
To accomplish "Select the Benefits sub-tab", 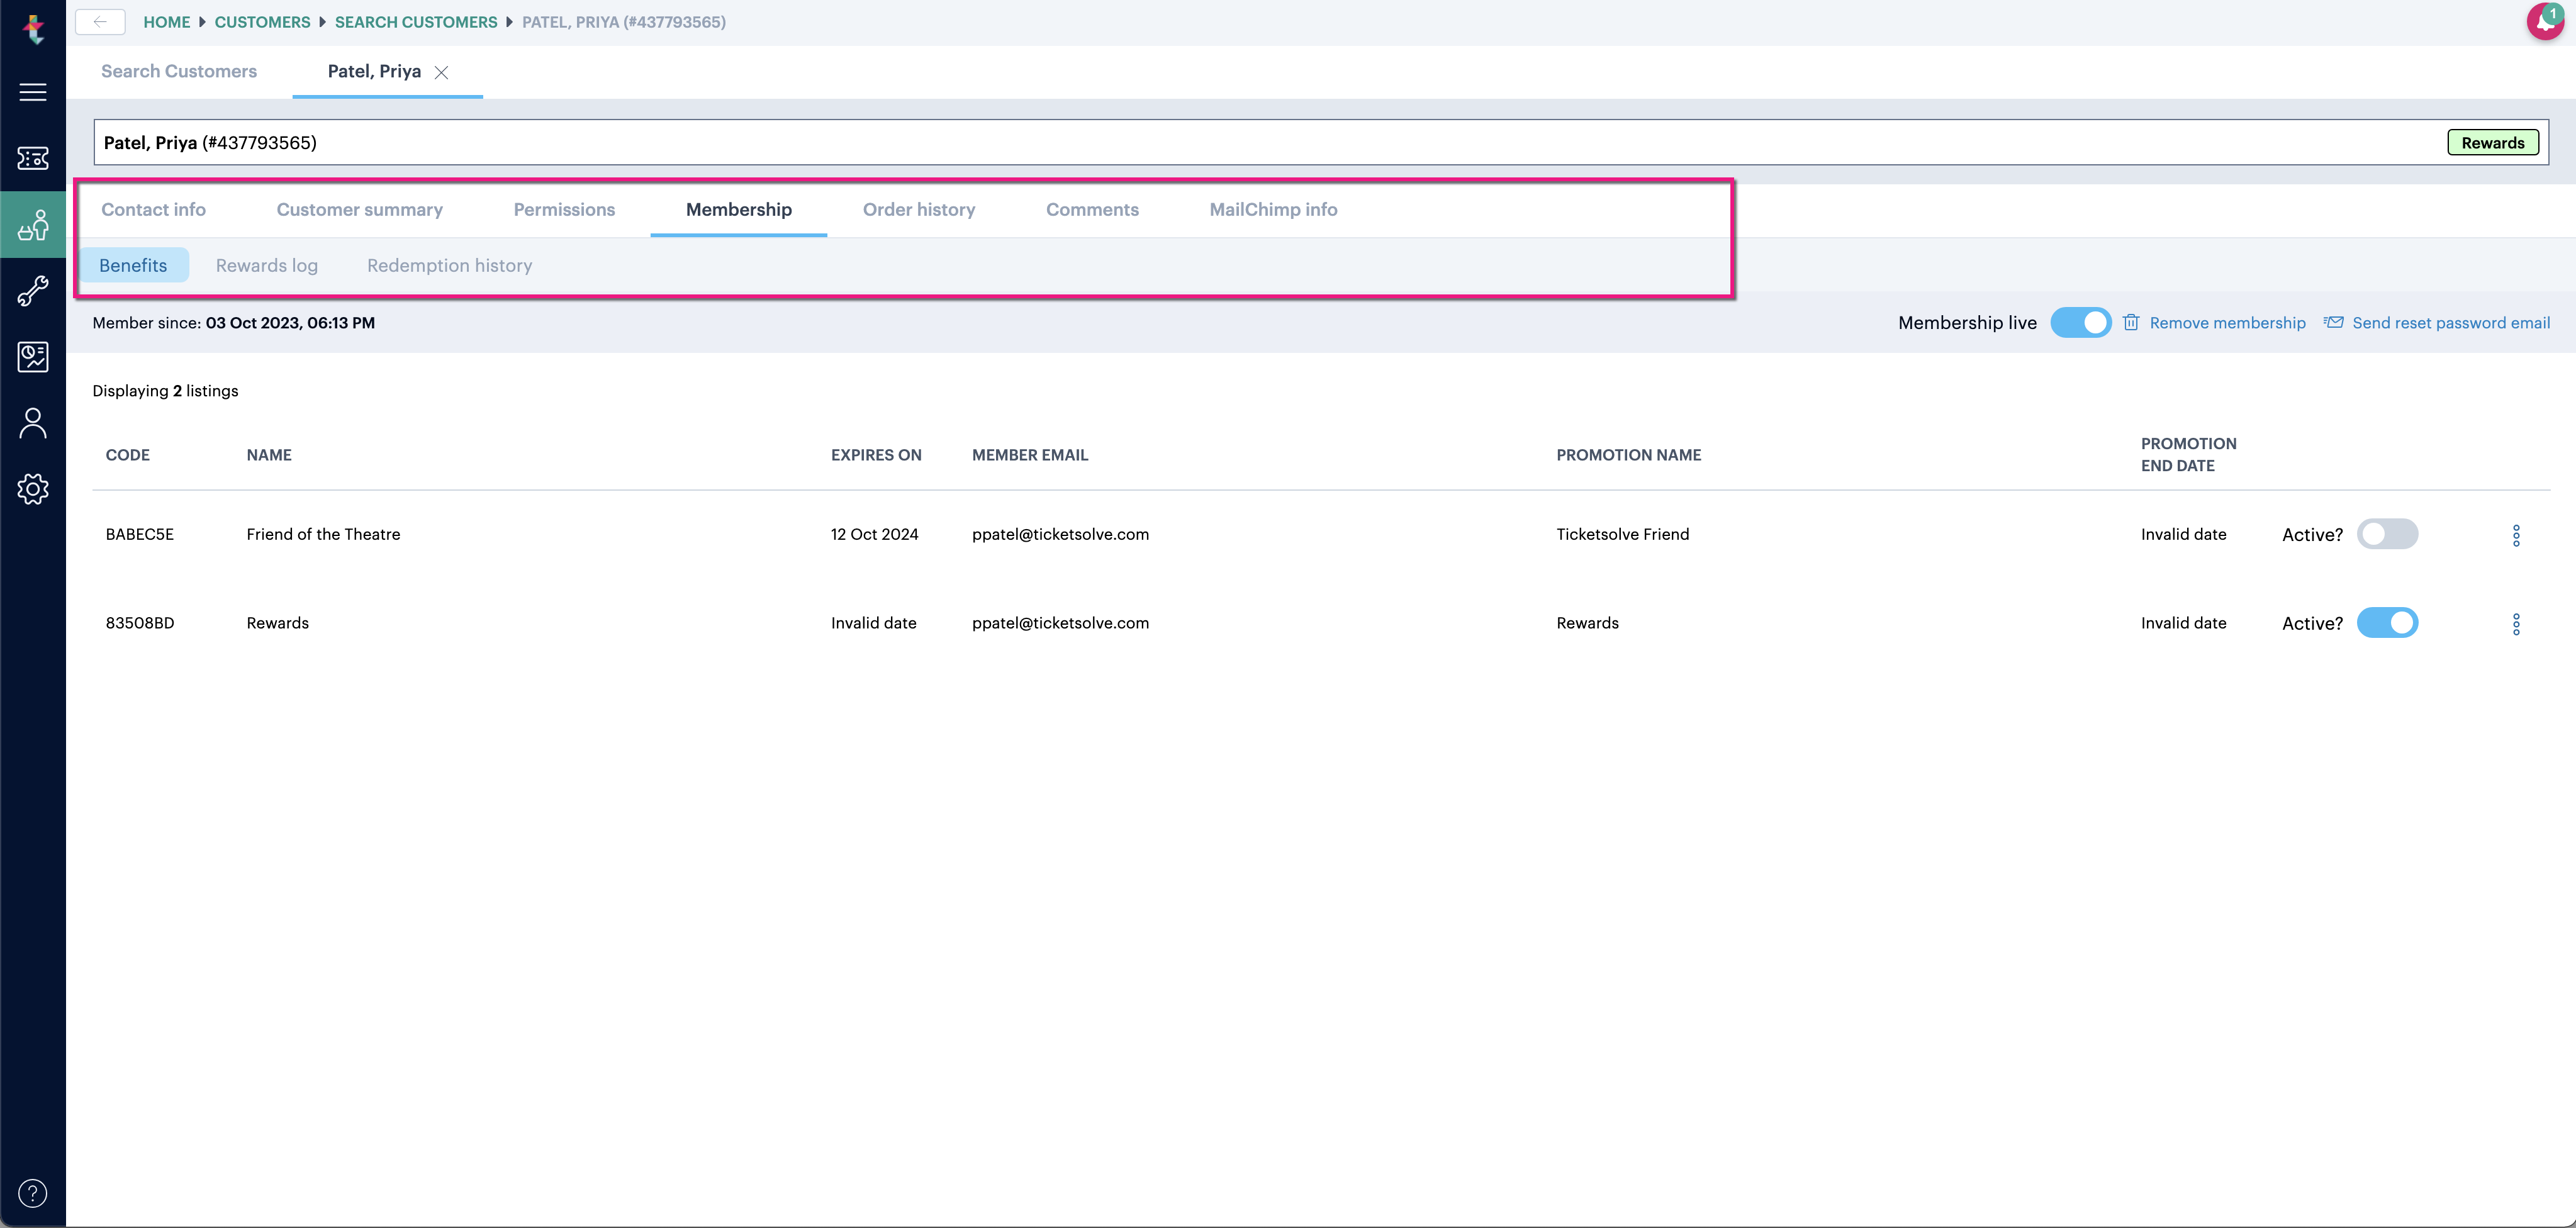I will tap(133, 265).
